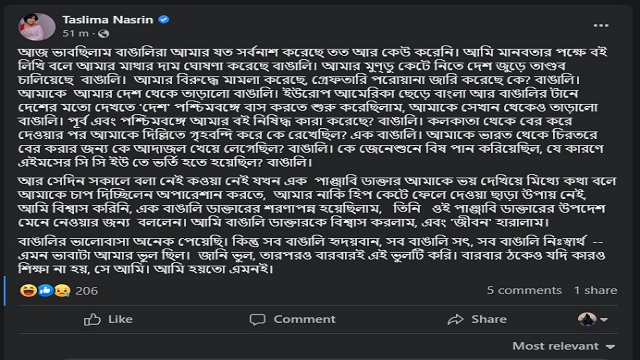640x360 pixels.
Task: View the 5 comments link
Action: 524,290
